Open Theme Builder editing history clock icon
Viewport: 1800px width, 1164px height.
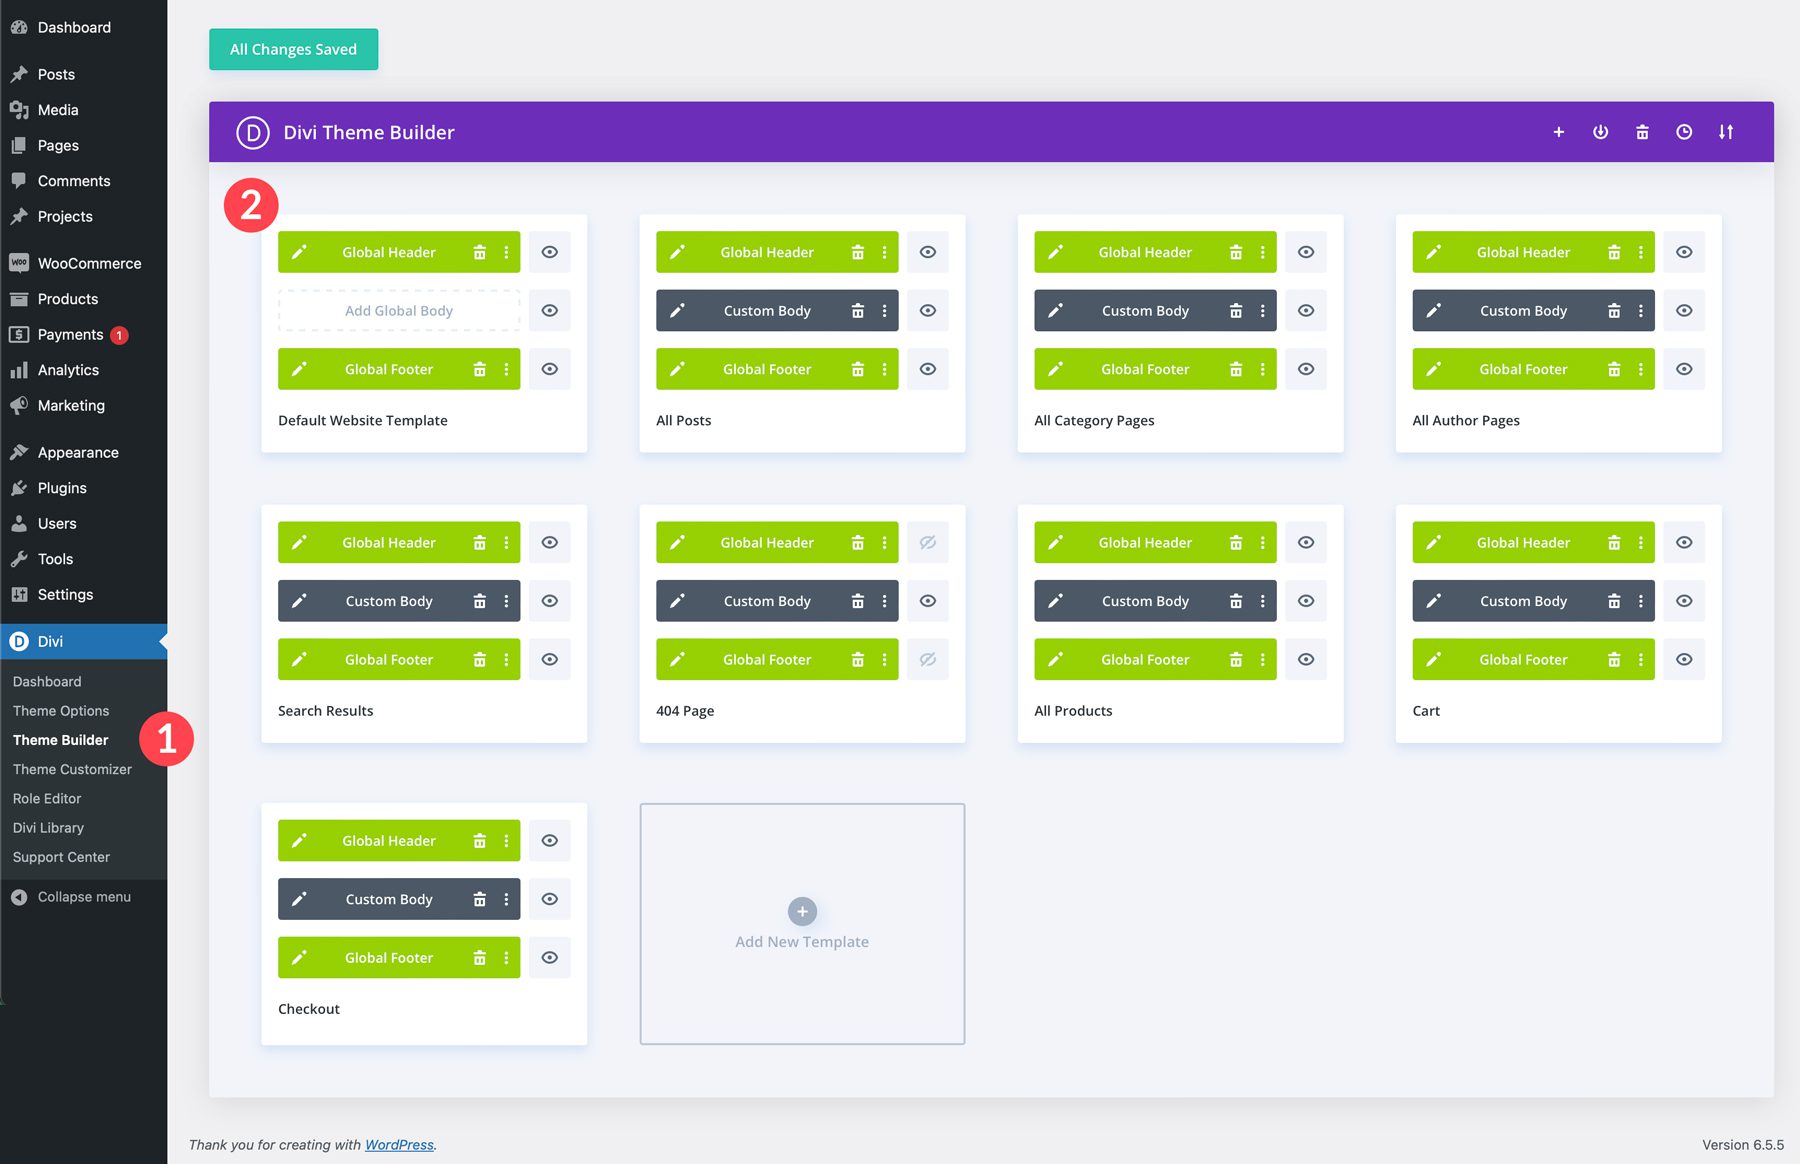pyautogui.click(x=1684, y=131)
